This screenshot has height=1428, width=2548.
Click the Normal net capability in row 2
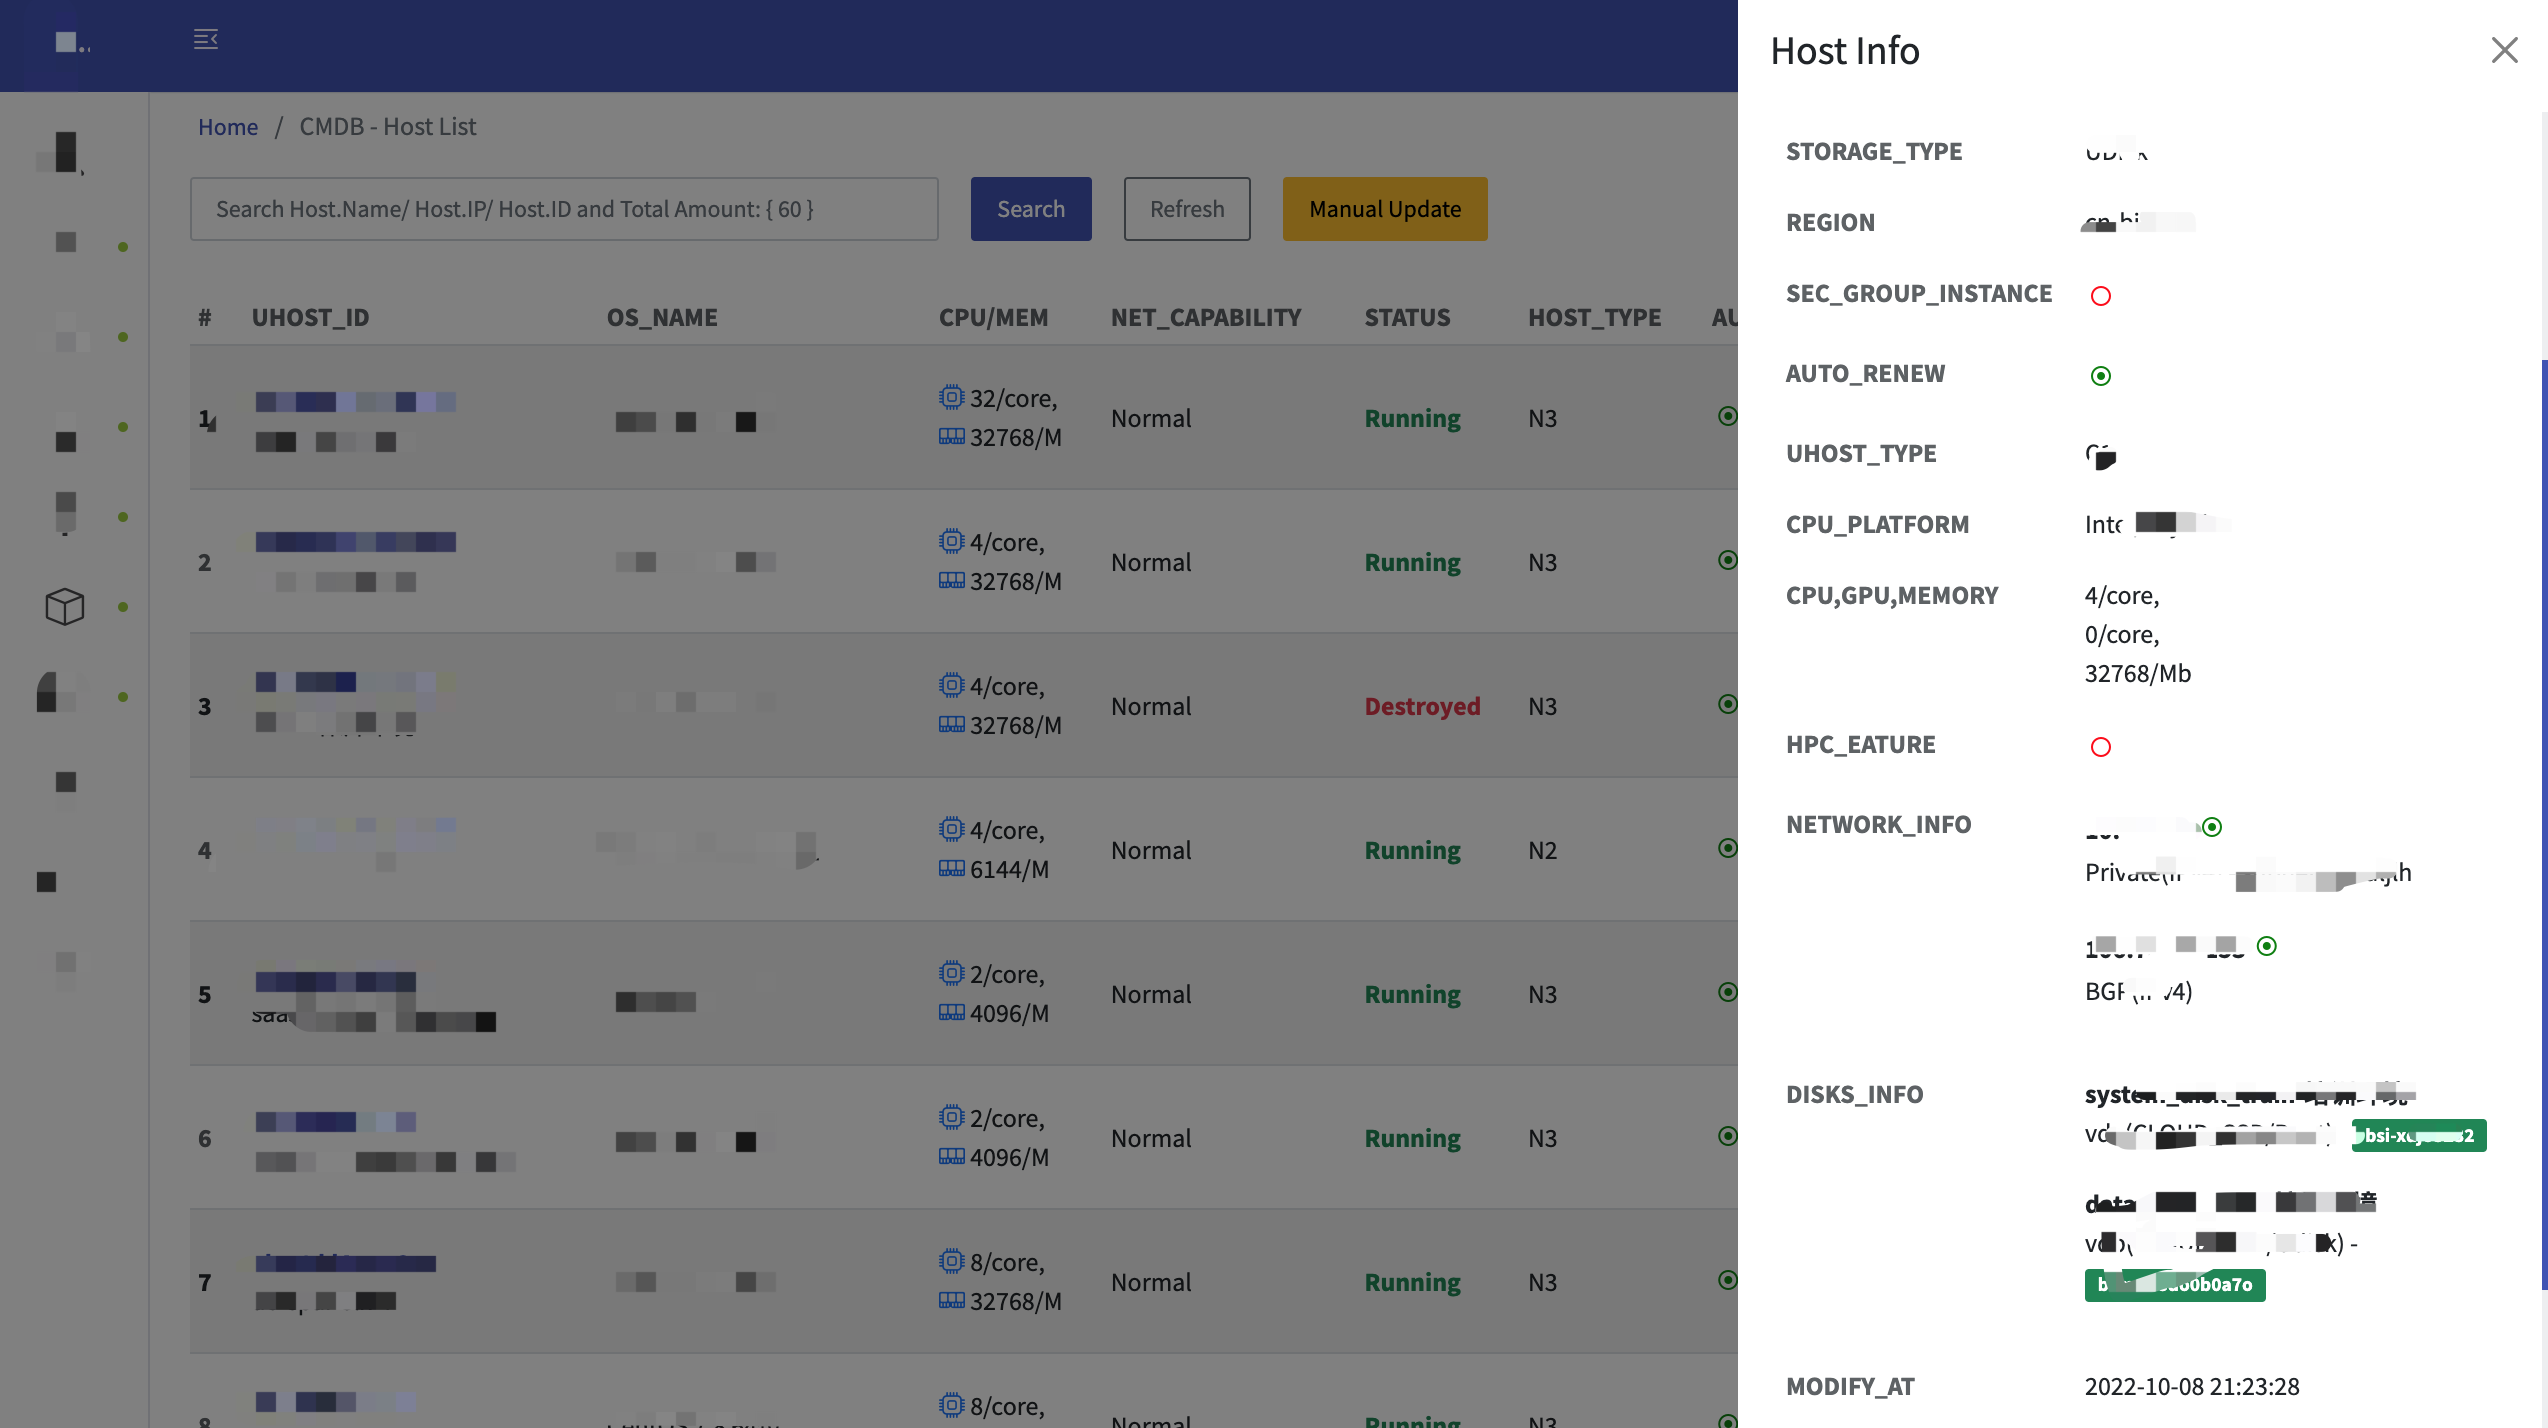point(1151,562)
